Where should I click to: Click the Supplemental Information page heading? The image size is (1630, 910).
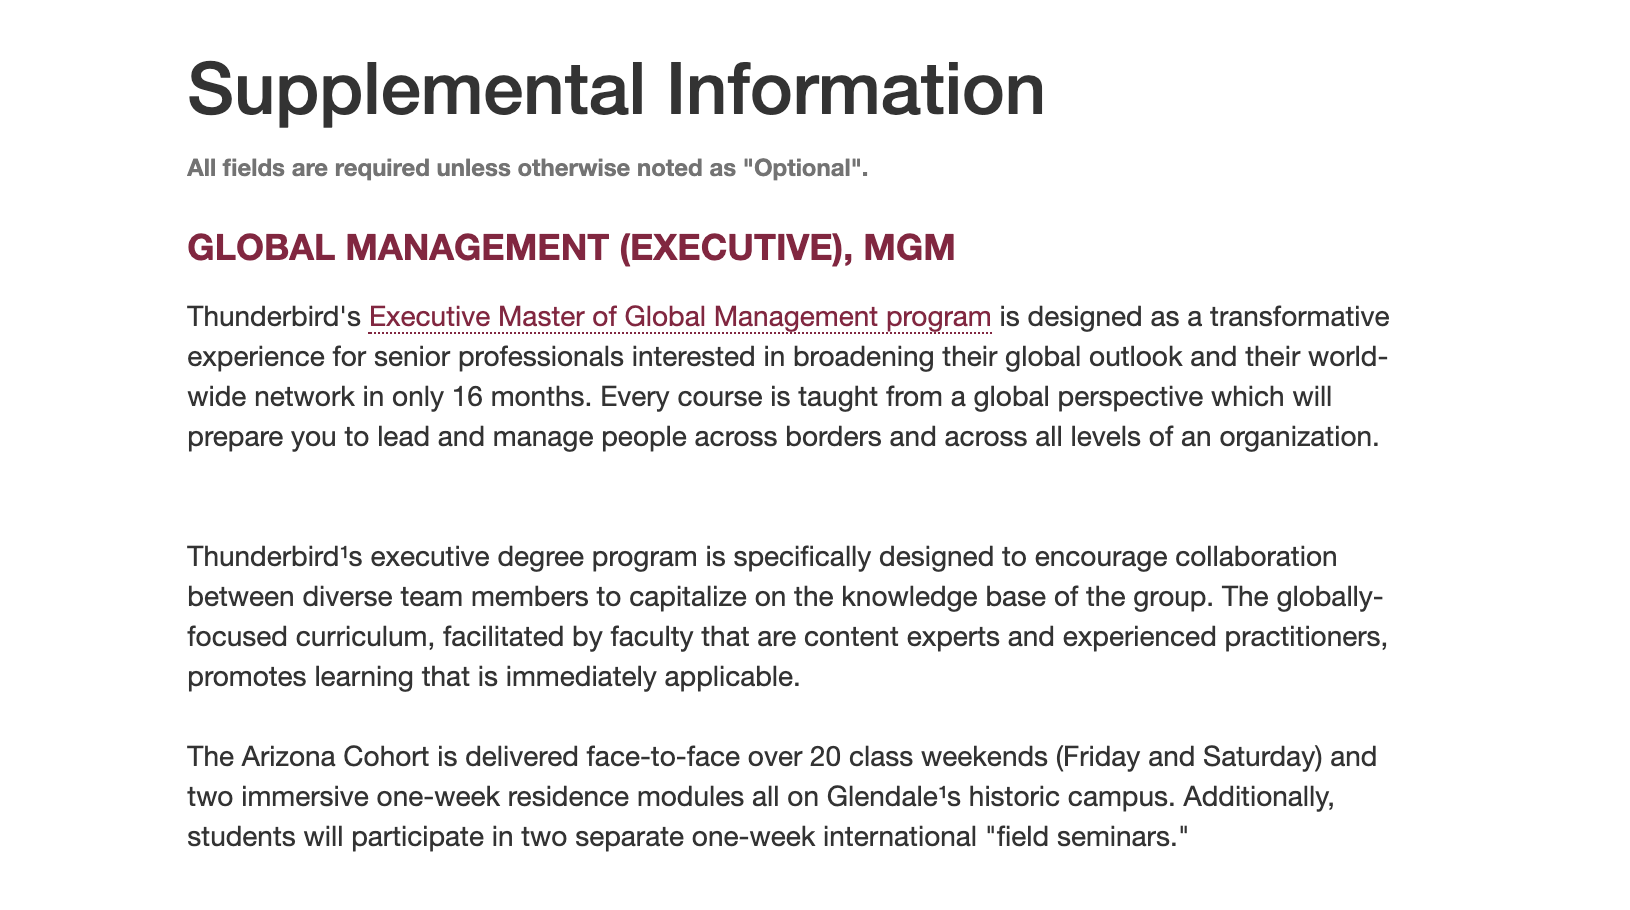point(616,90)
